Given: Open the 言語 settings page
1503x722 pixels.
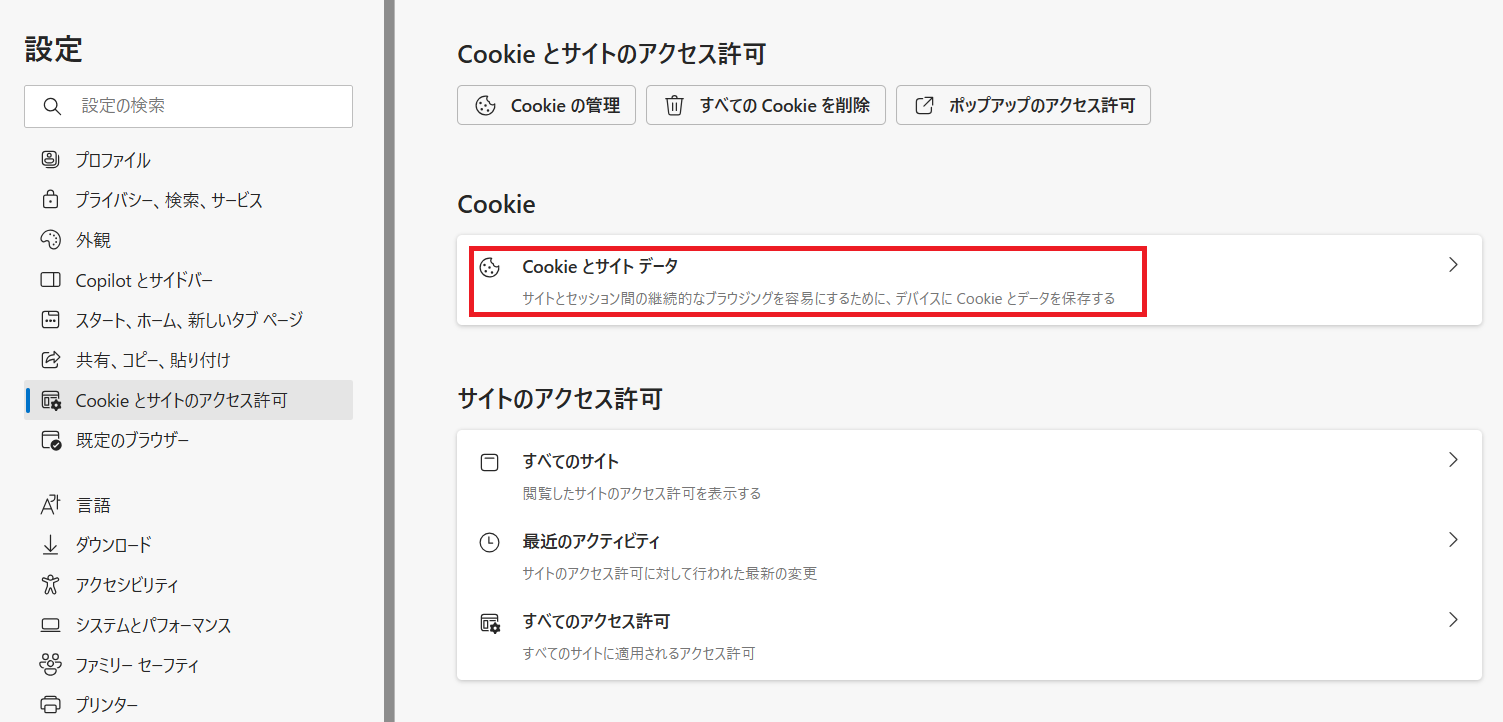Looking at the screenshot, I should [x=93, y=505].
